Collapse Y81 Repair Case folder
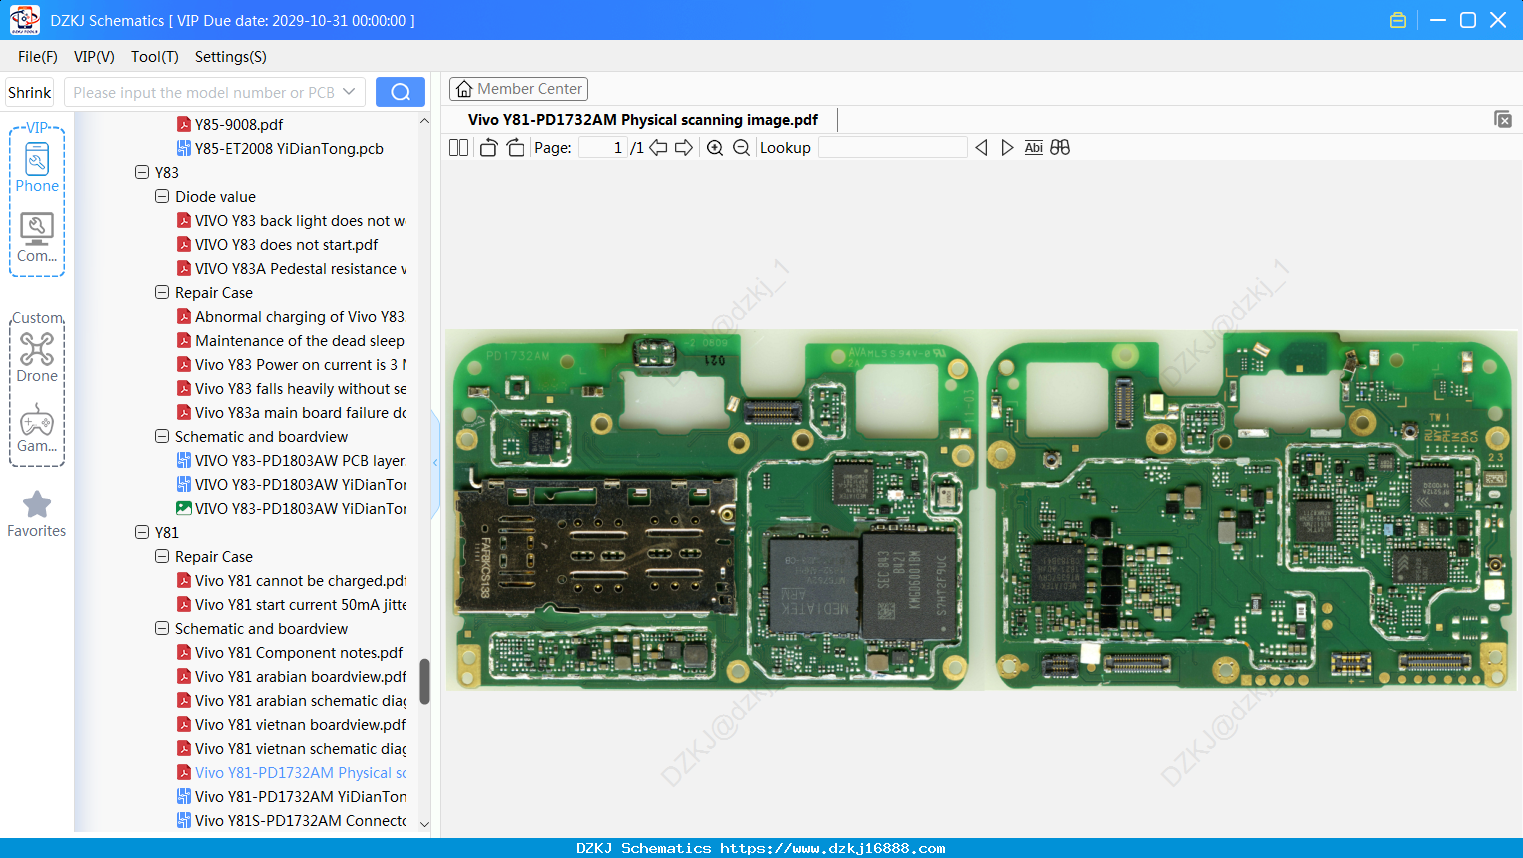 click(162, 556)
